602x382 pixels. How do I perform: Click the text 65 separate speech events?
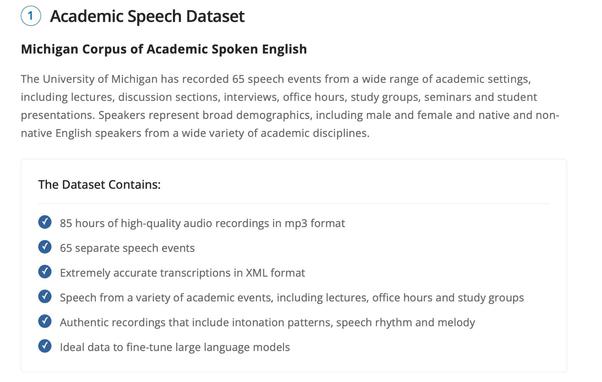tap(127, 248)
